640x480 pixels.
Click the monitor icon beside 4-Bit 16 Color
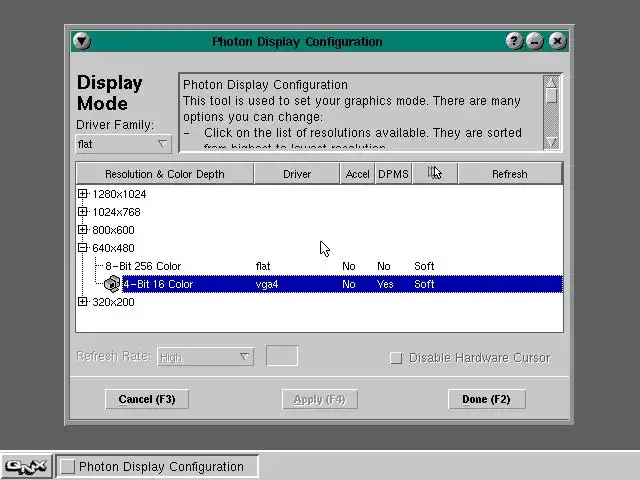[112, 284]
